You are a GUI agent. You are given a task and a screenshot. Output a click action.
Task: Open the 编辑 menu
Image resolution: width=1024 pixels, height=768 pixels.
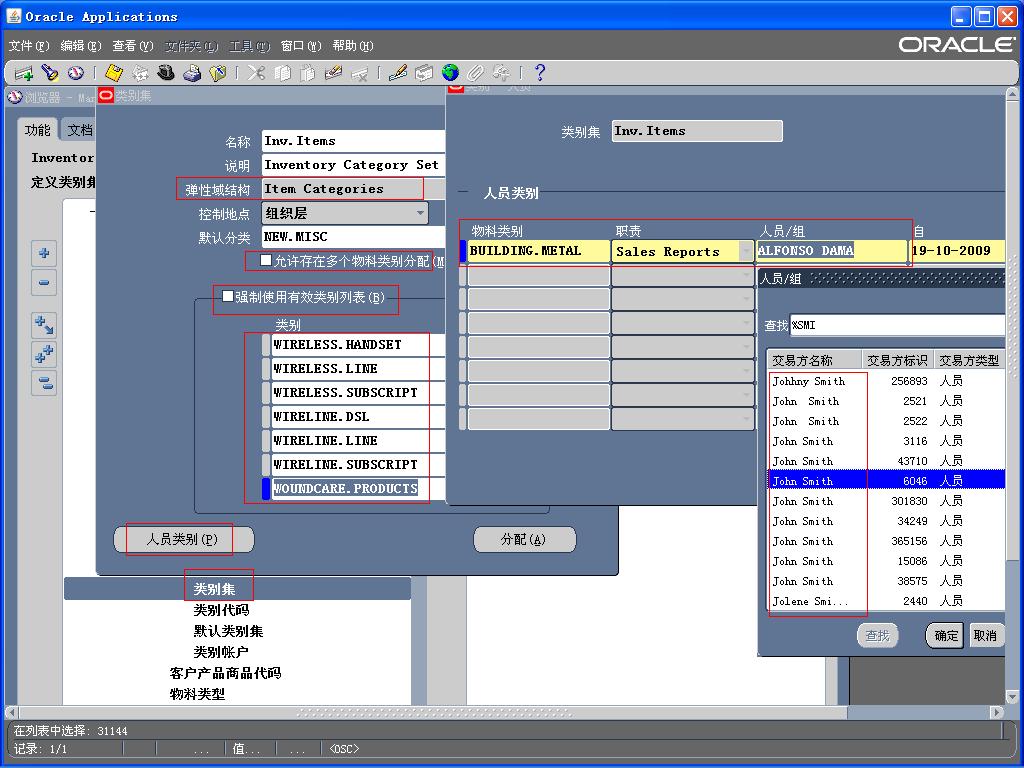click(x=81, y=46)
